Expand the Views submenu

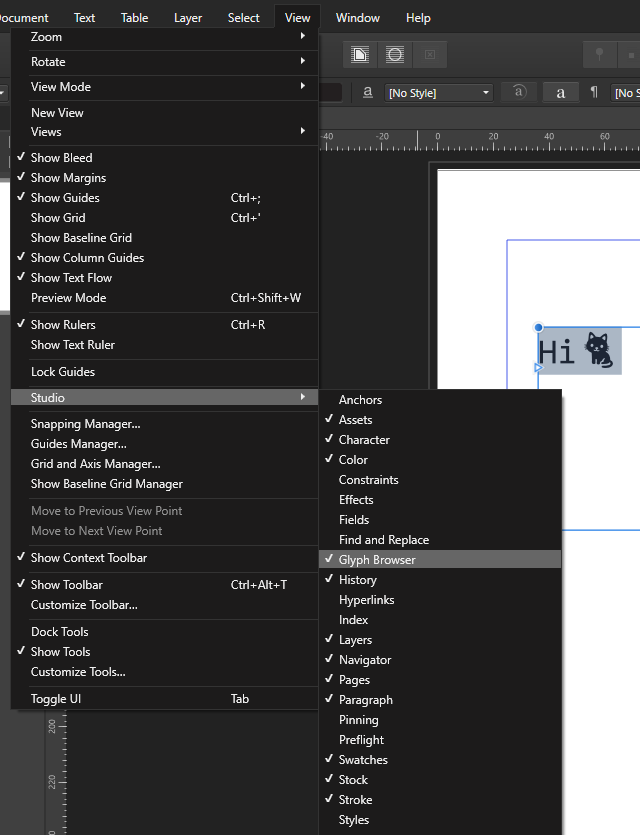point(165,132)
